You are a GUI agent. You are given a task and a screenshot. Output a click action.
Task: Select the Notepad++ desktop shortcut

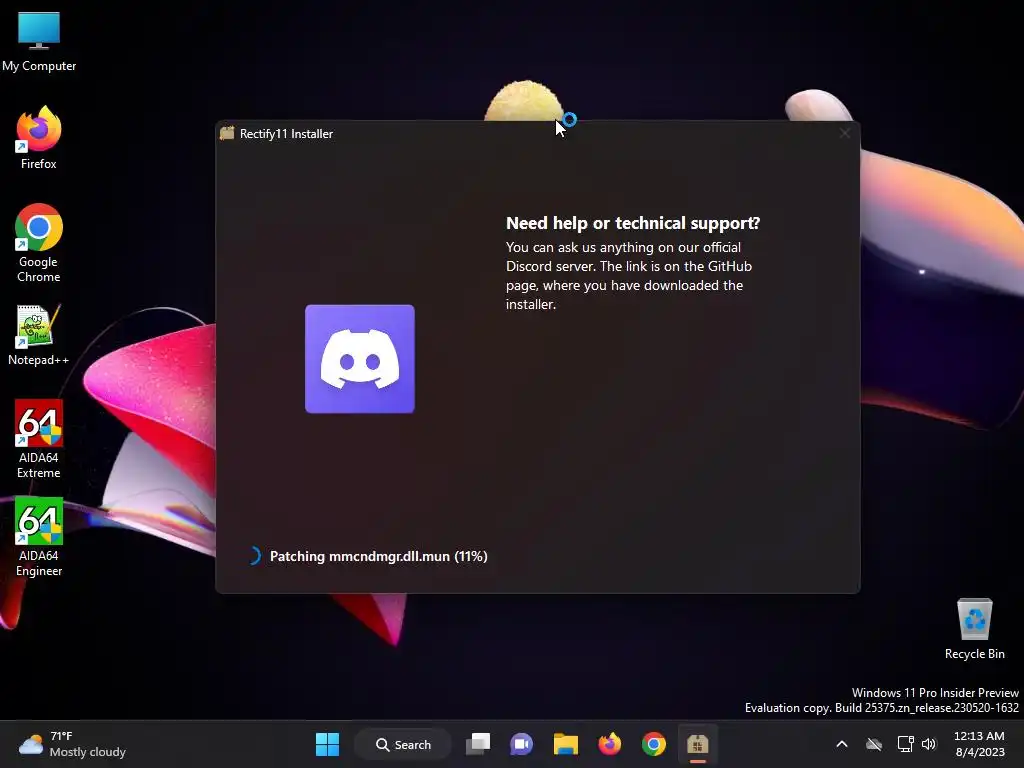(39, 335)
